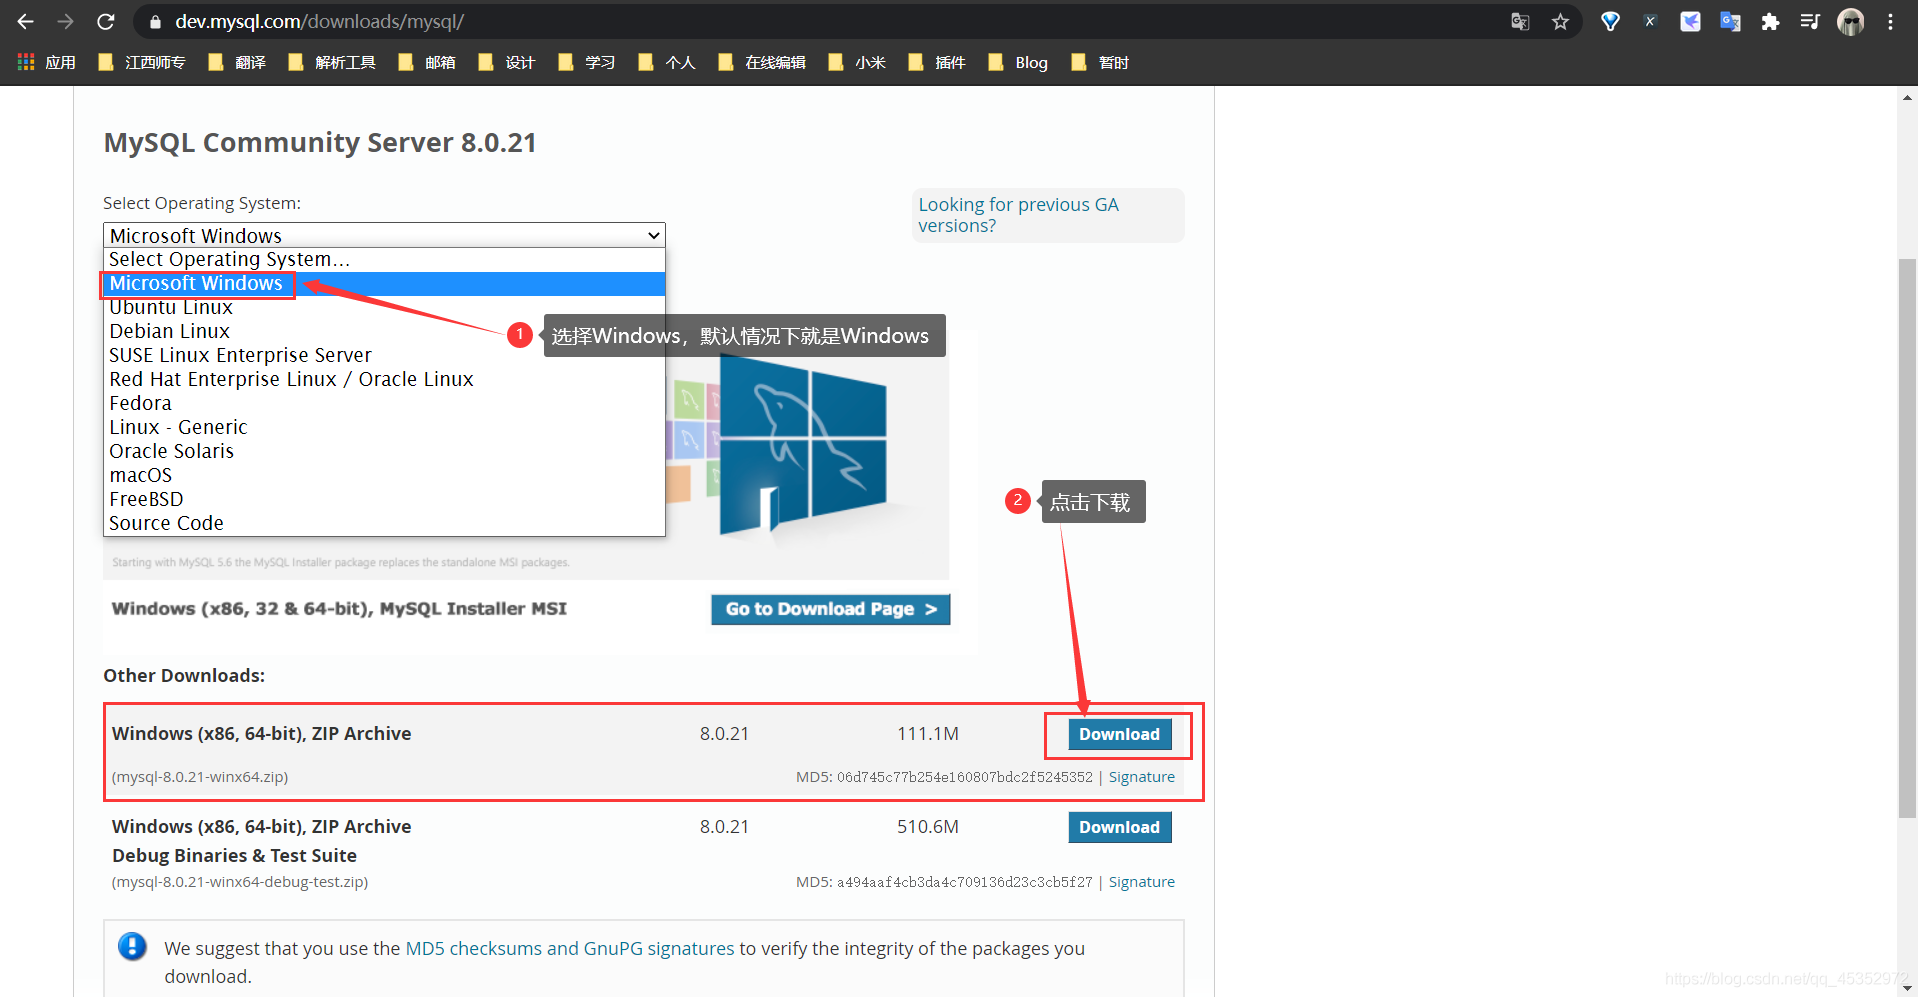
Task: Click the 'Other Downloads:' label
Action: (184, 676)
